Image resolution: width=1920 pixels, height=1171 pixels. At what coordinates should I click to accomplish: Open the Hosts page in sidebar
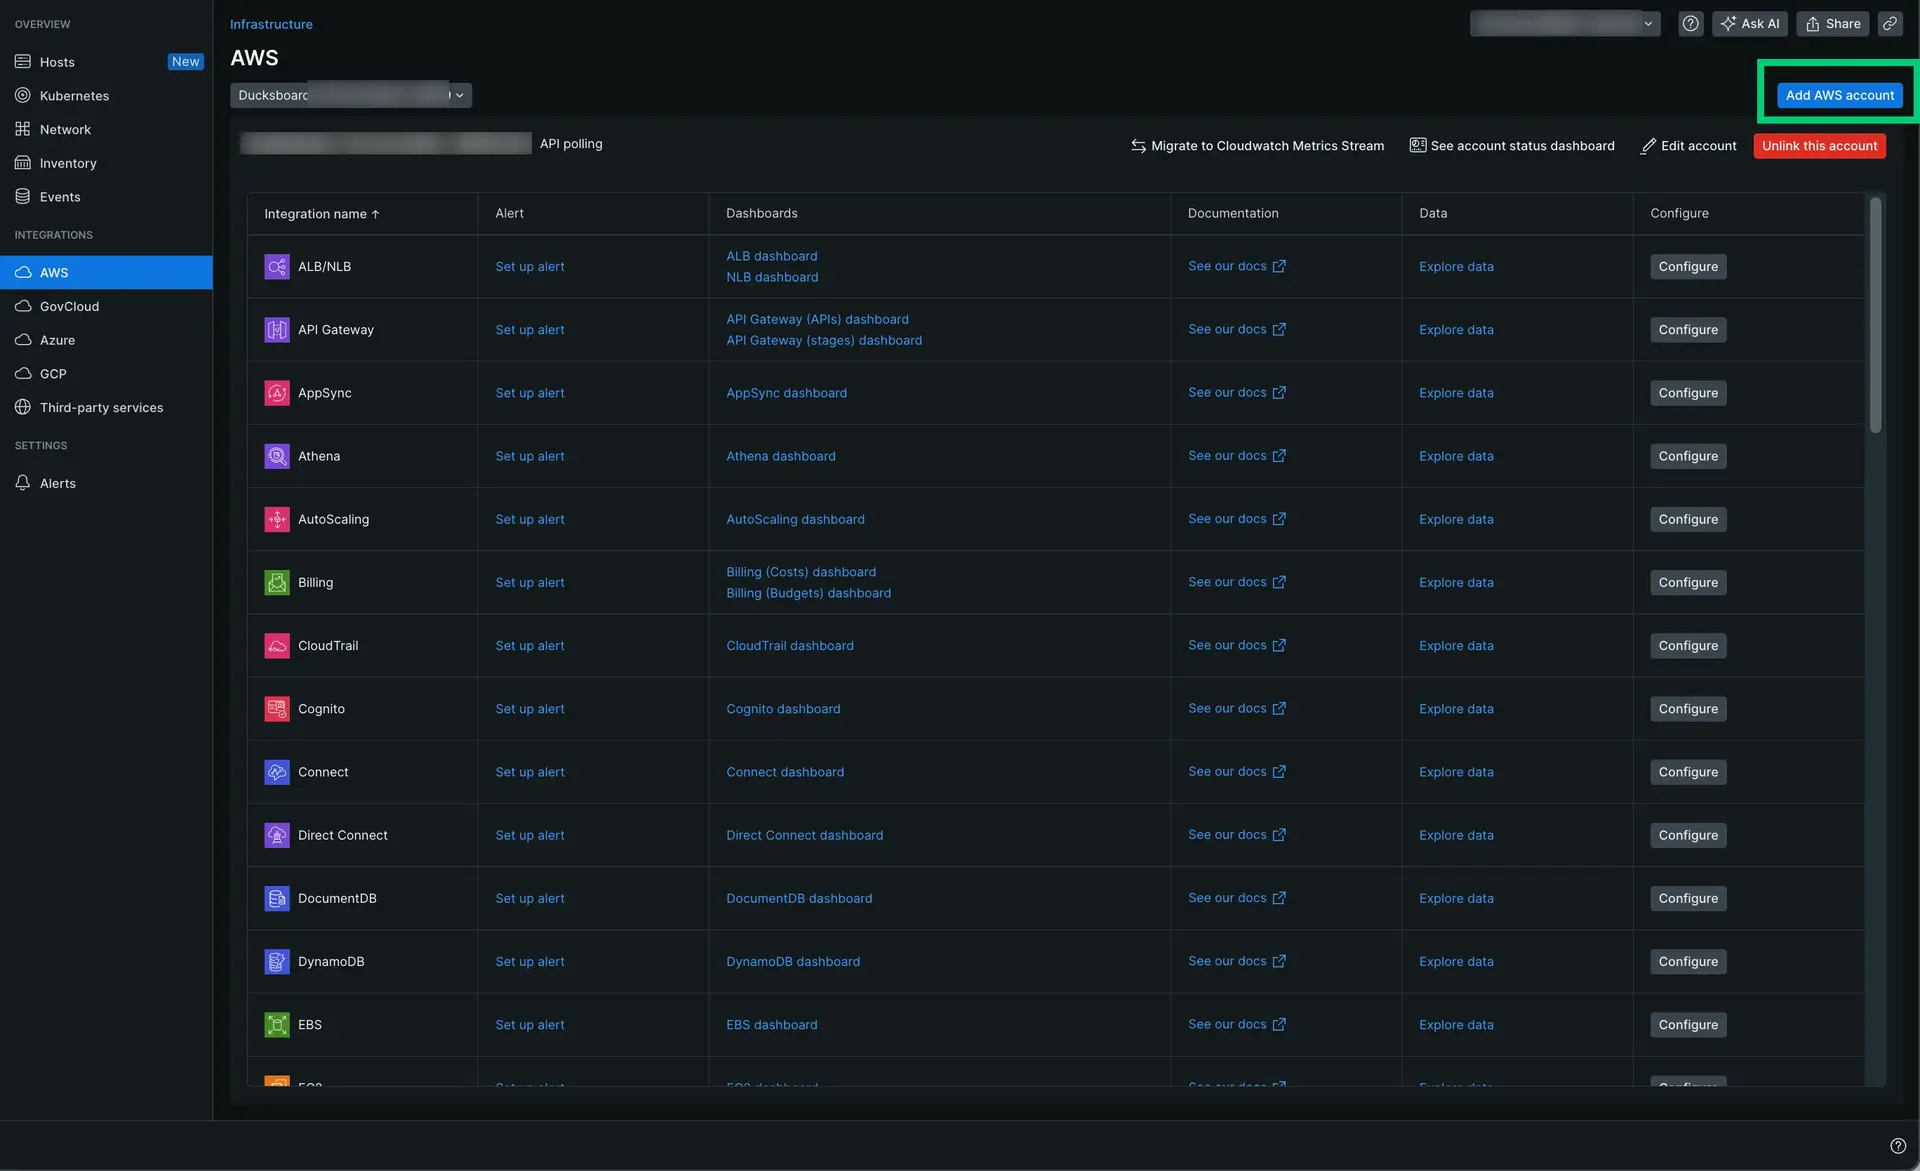pyautogui.click(x=106, y=62)
